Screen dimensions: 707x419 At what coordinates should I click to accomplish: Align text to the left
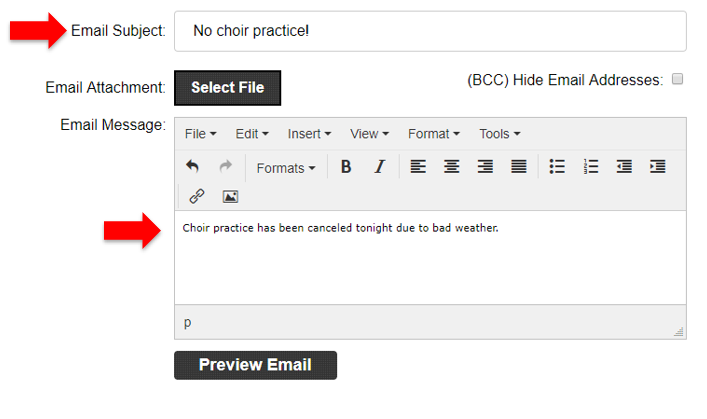pos(418,167)
